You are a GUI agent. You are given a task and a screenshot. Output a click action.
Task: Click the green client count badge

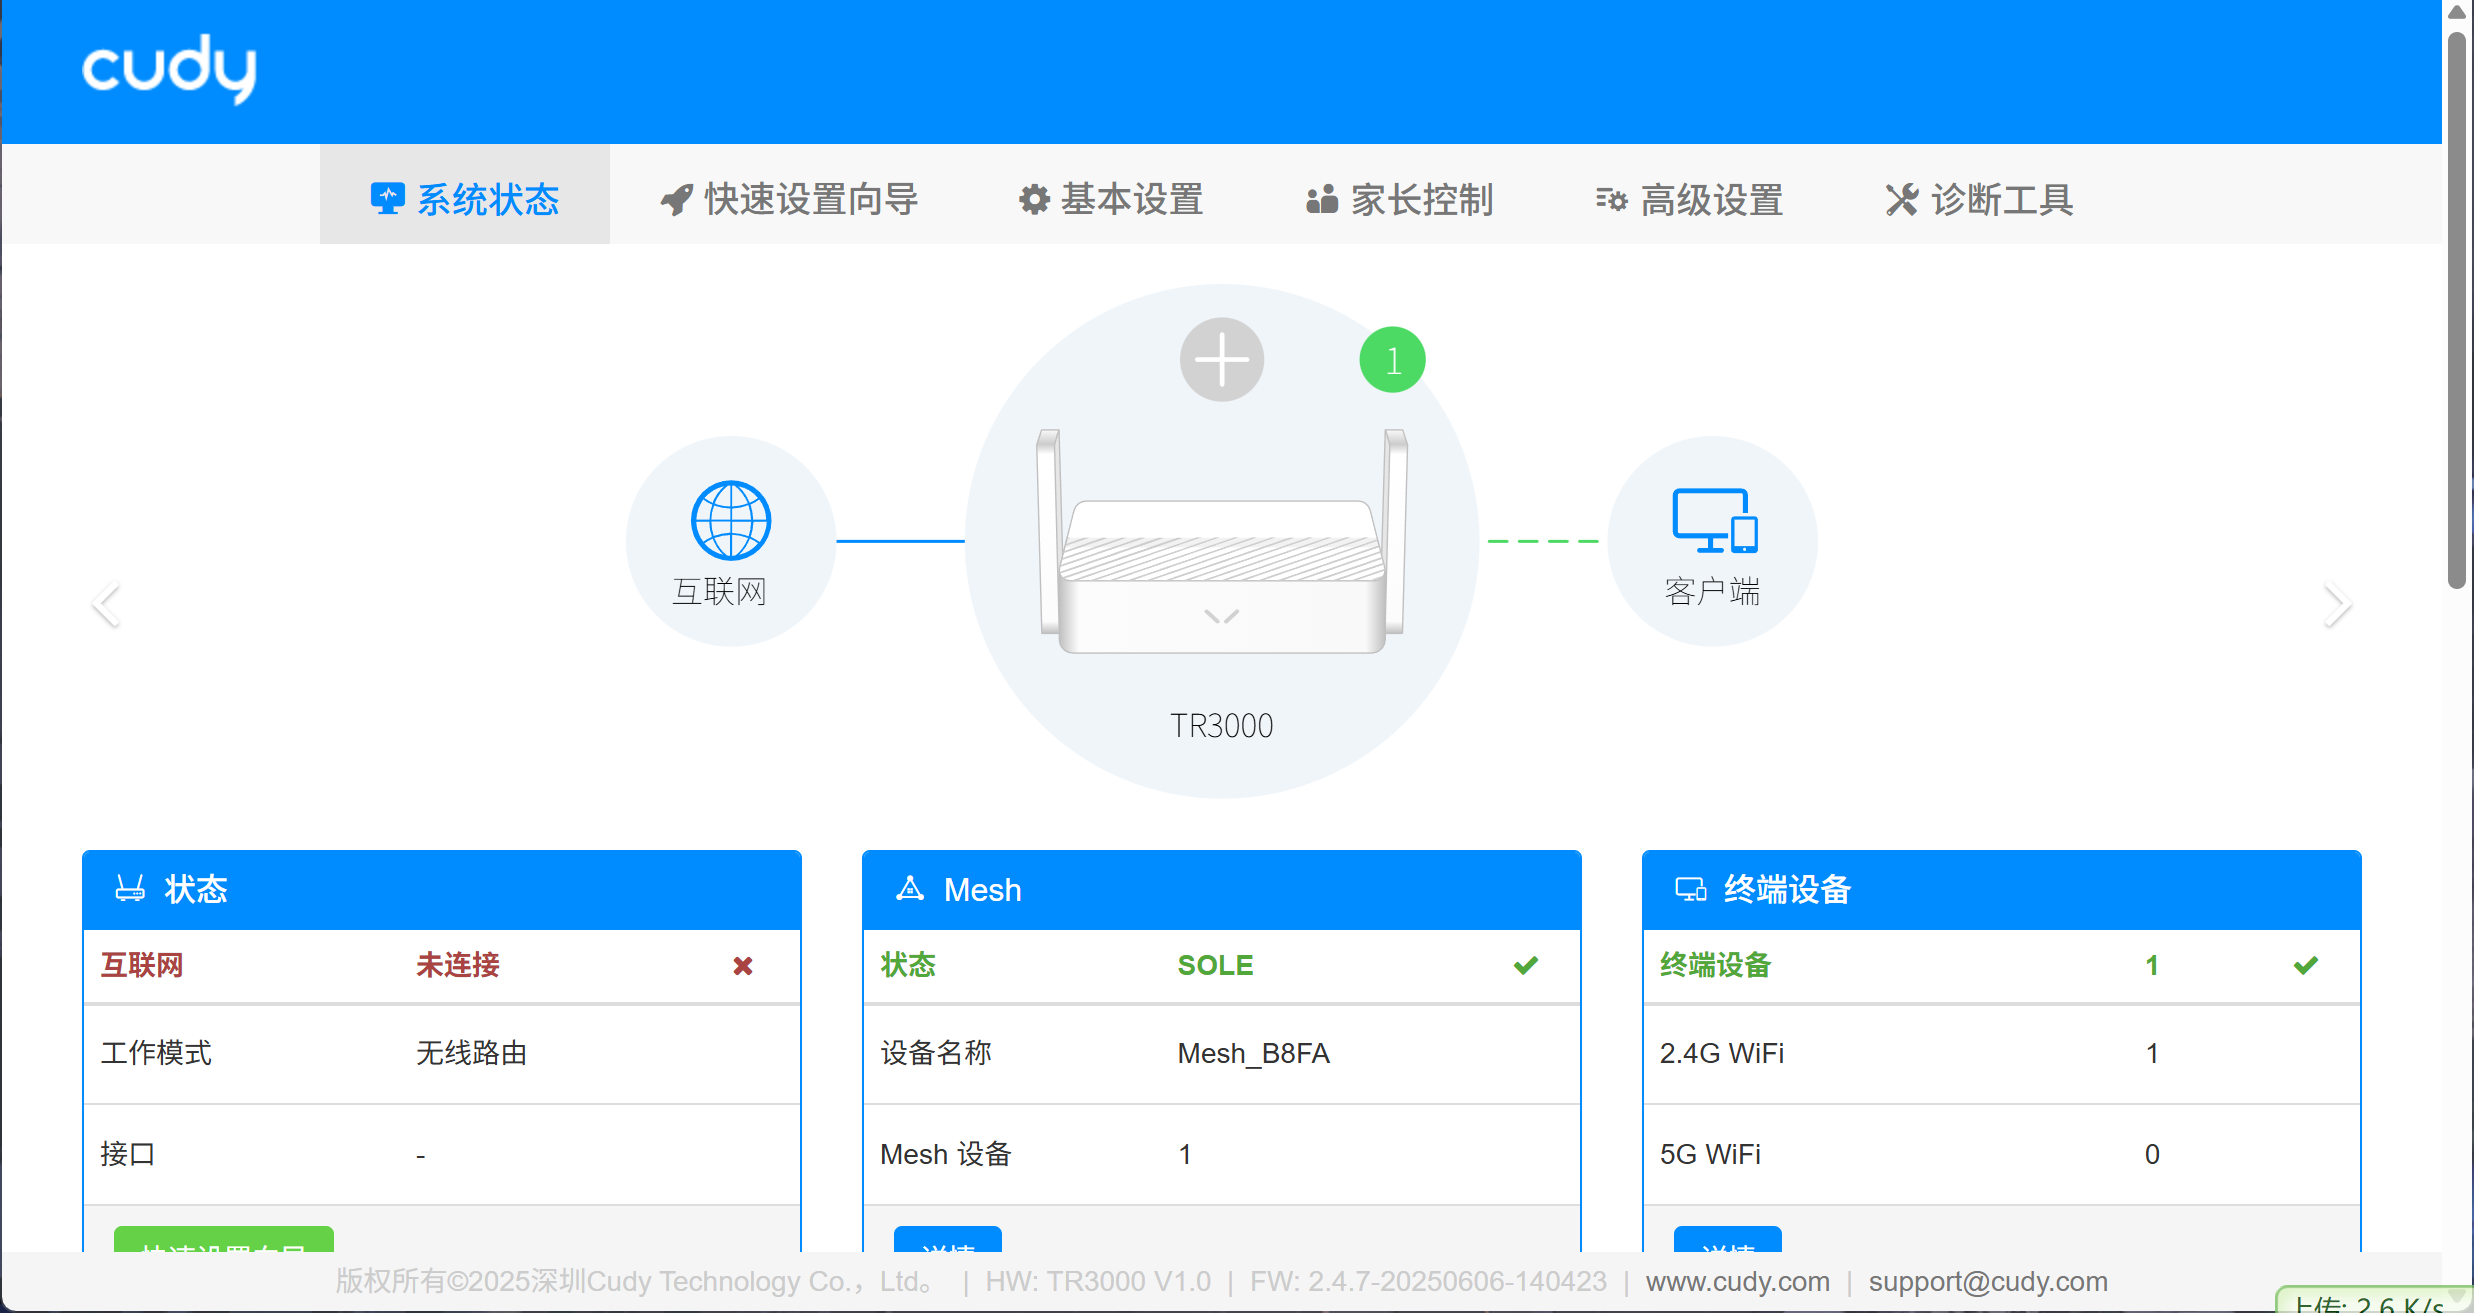point(1392,360)
